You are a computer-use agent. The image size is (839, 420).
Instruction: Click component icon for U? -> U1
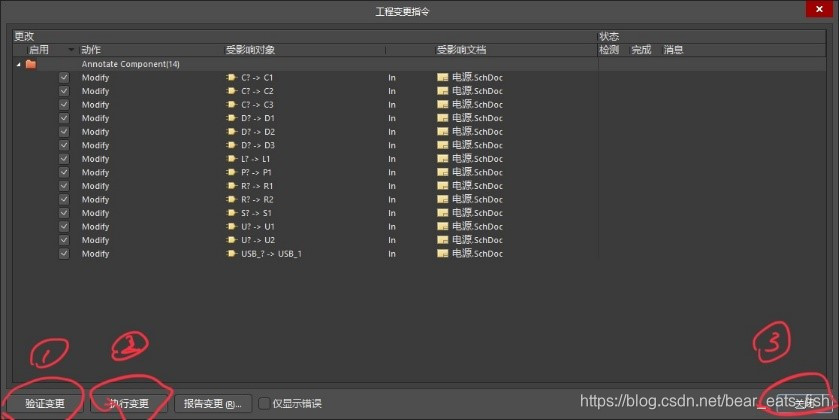(x=231, y=227)
